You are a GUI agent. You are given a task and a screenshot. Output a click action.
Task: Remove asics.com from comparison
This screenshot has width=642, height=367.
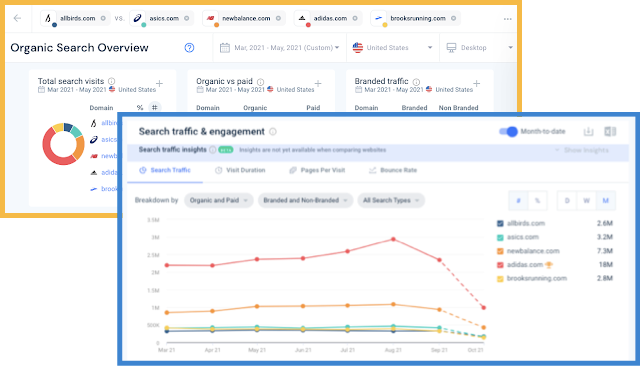pos(187,18)
